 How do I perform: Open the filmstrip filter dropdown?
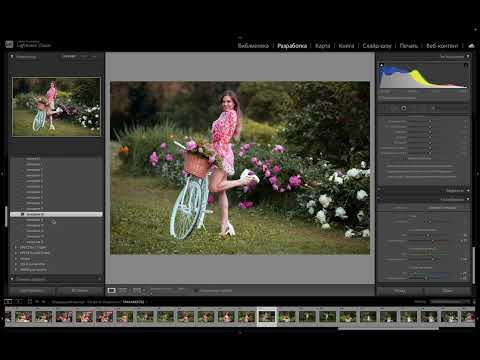point(450,302)
